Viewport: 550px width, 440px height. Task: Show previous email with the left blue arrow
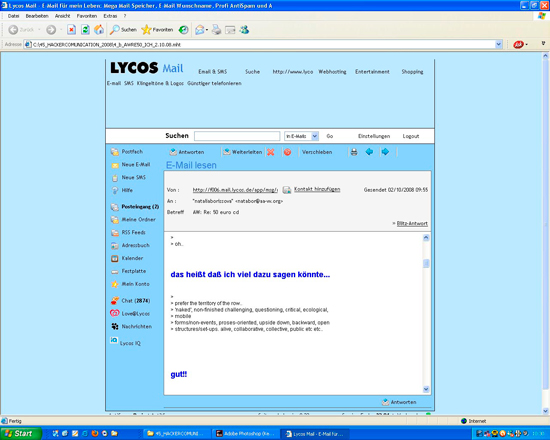tap(369, 152)
